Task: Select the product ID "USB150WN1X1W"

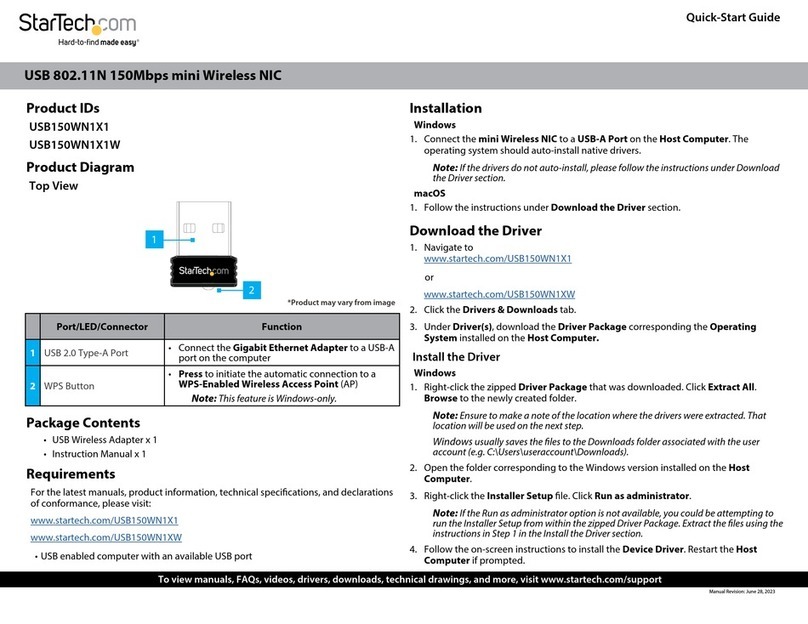Action: pos(75,145)
